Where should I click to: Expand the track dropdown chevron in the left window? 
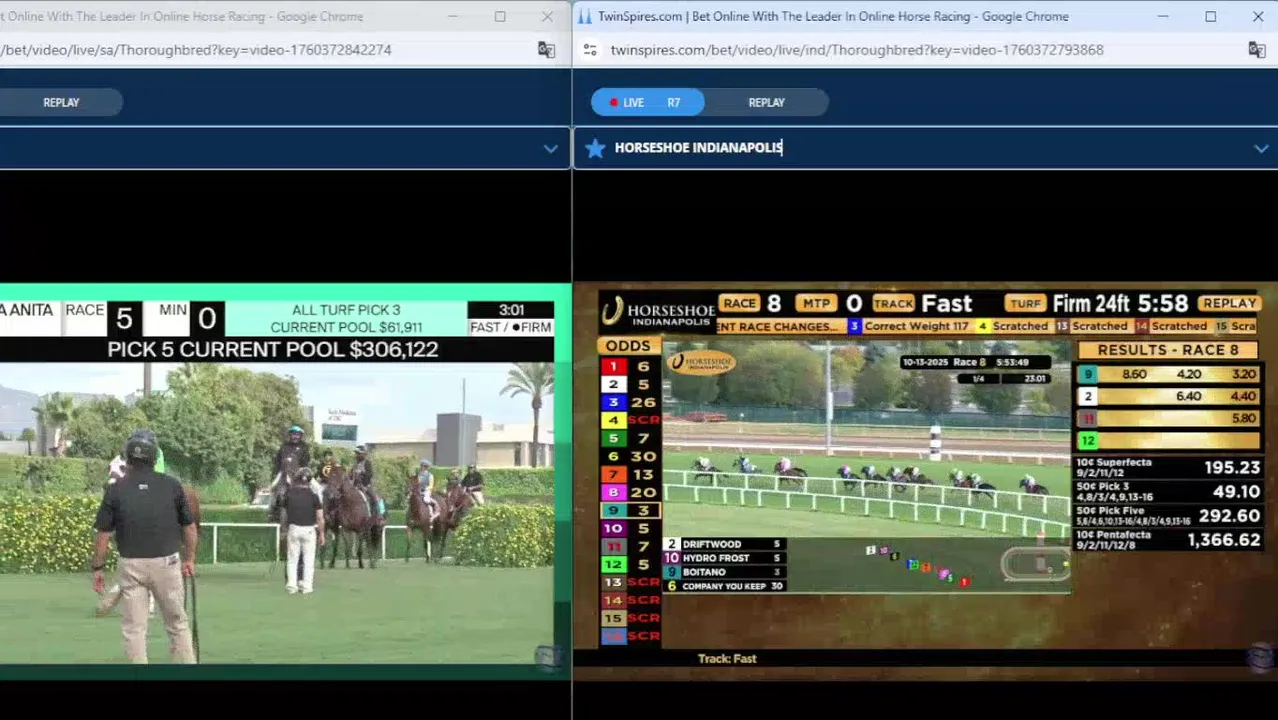[550, 148]
